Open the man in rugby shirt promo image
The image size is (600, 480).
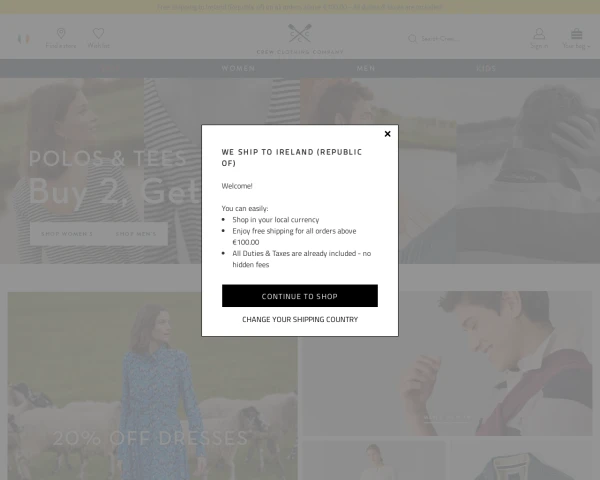pyautogui.click(x=447, y=363)
